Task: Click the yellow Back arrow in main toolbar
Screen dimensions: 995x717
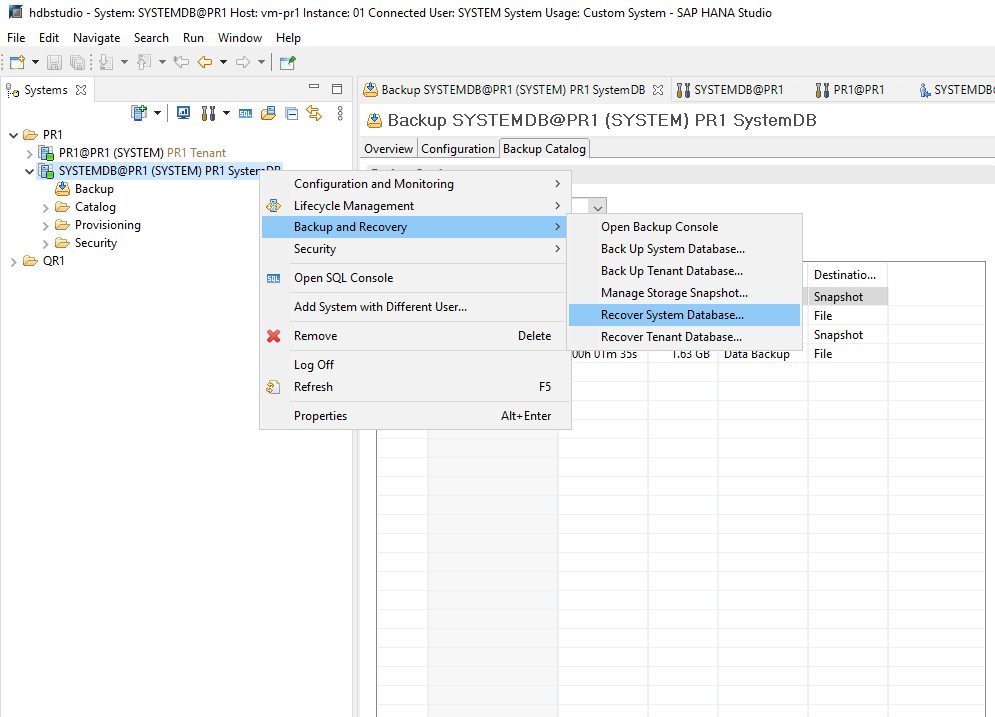Action: click(205, 62)
